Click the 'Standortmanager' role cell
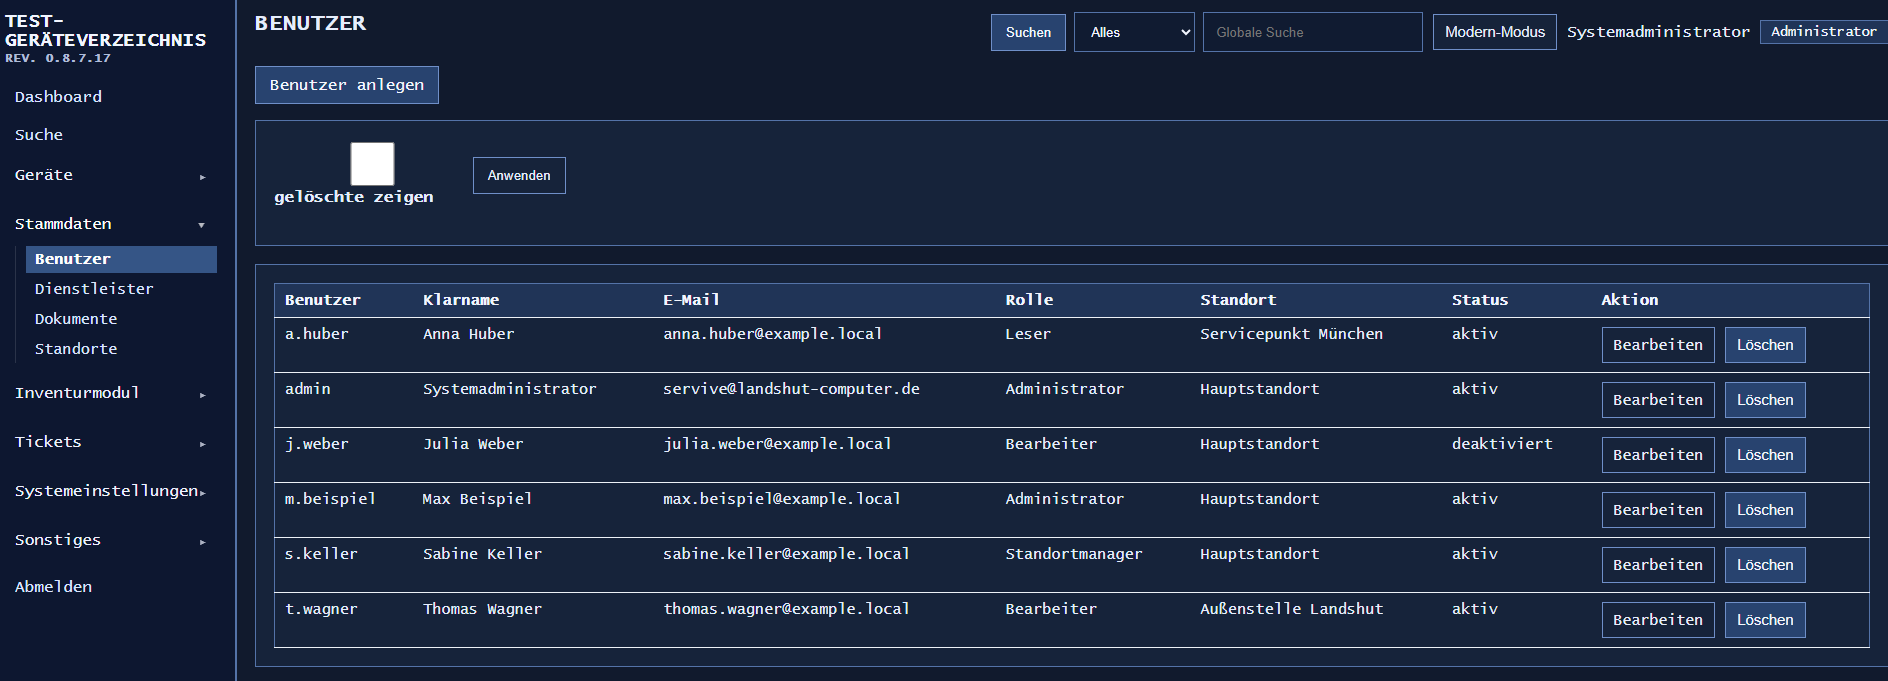 coord(1073,554)
